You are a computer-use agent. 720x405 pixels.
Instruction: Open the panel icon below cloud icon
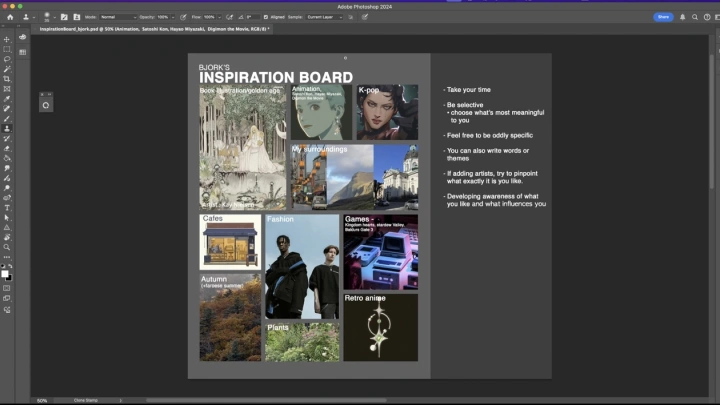tap(22, 52)
